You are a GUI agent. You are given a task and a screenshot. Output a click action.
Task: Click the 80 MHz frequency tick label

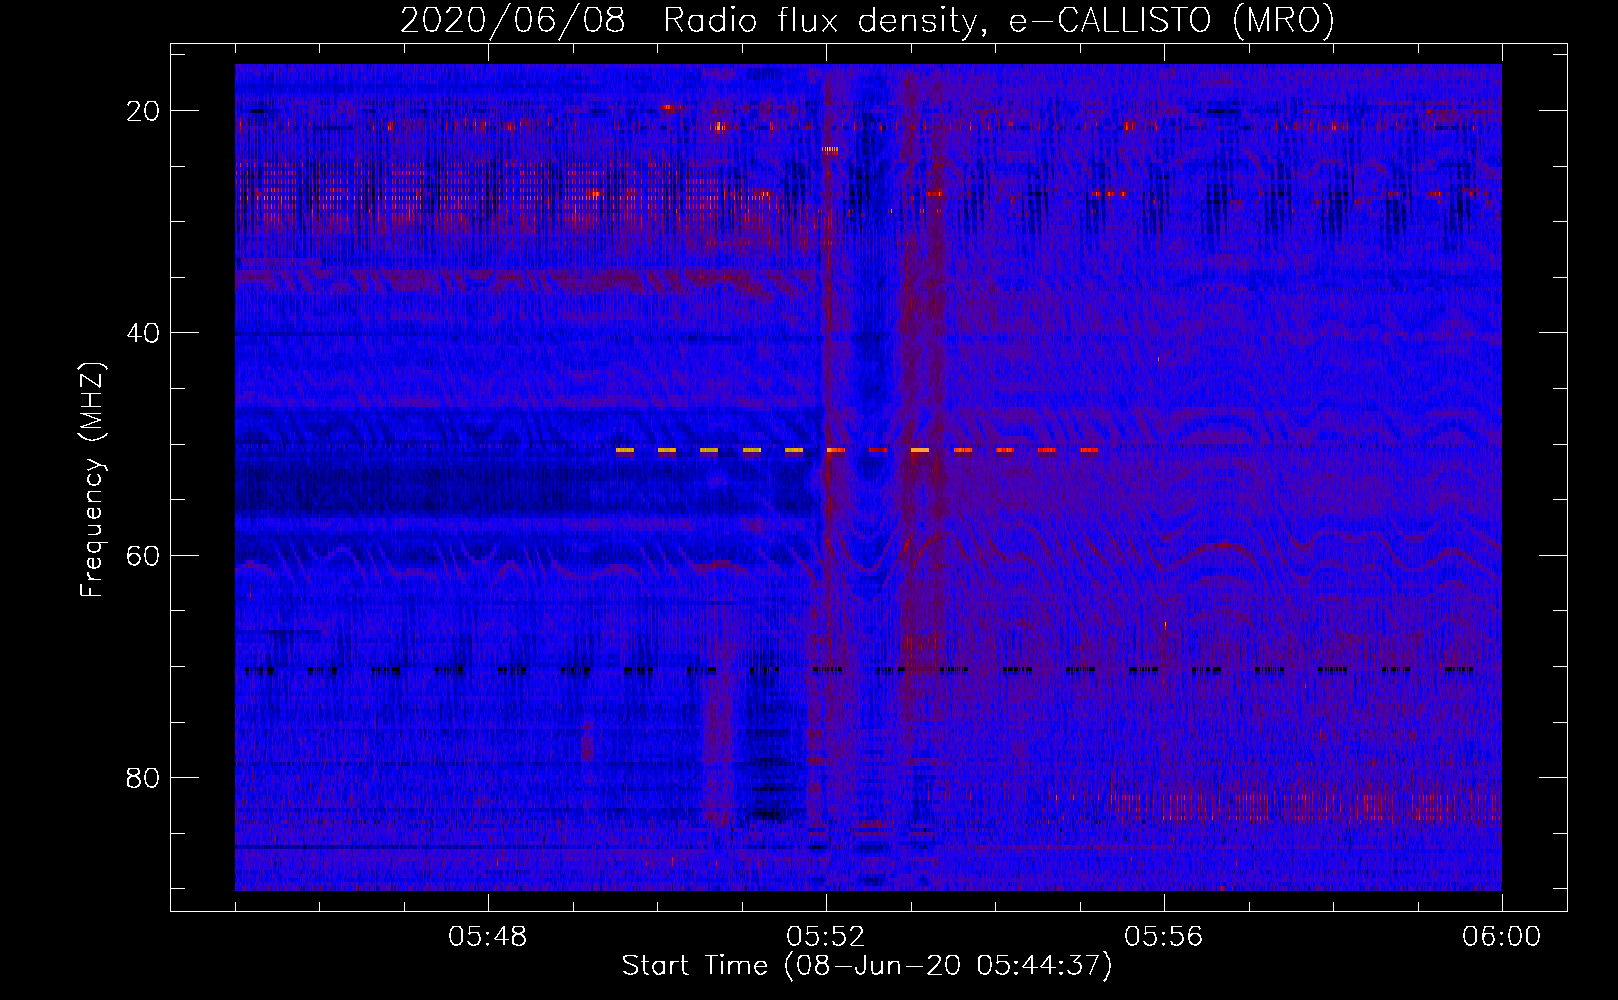[143, 777]
